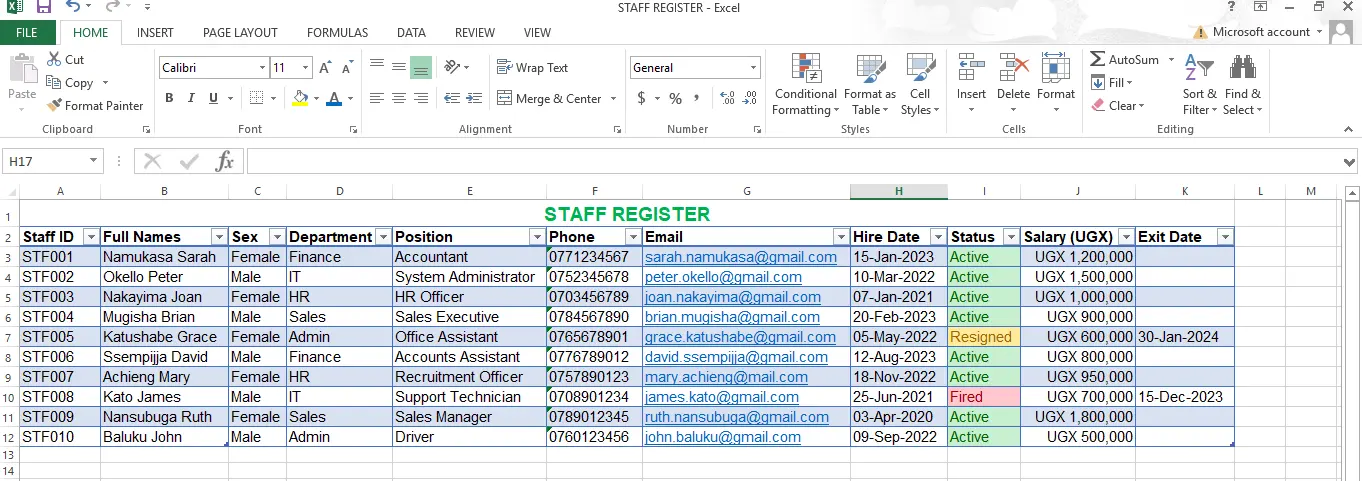Screen dimensions: 1362x481
Task: Open the Borders dropdown arrow
Action: click(274, 98)
